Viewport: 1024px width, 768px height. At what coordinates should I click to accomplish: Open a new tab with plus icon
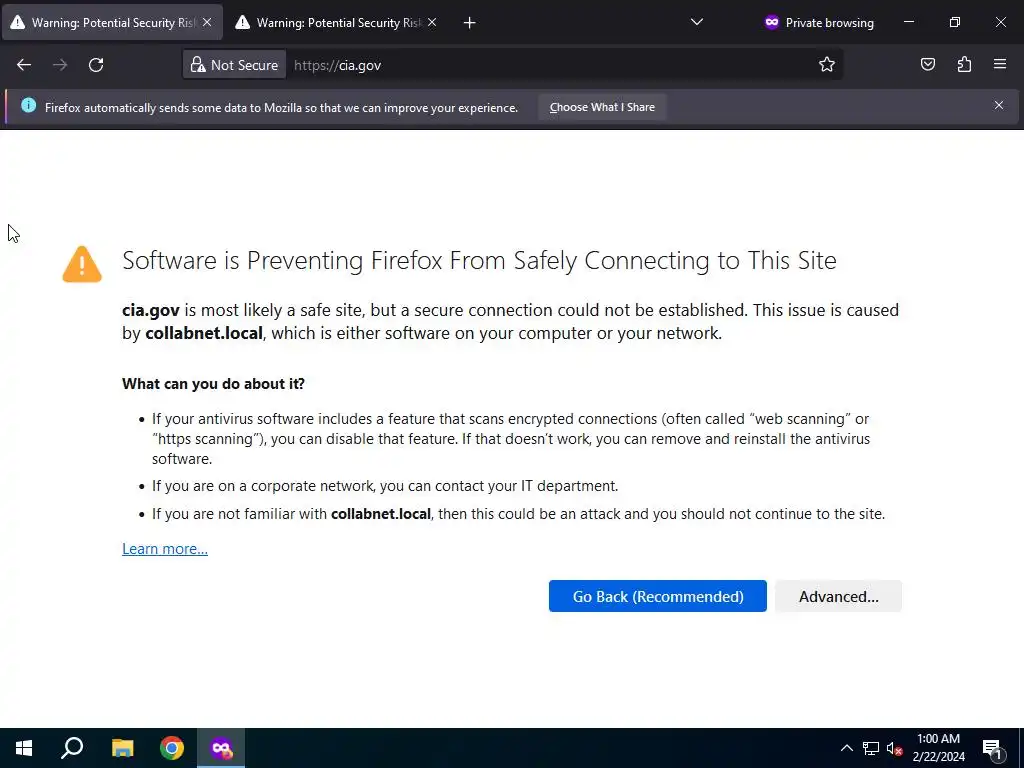click(470, 22)
